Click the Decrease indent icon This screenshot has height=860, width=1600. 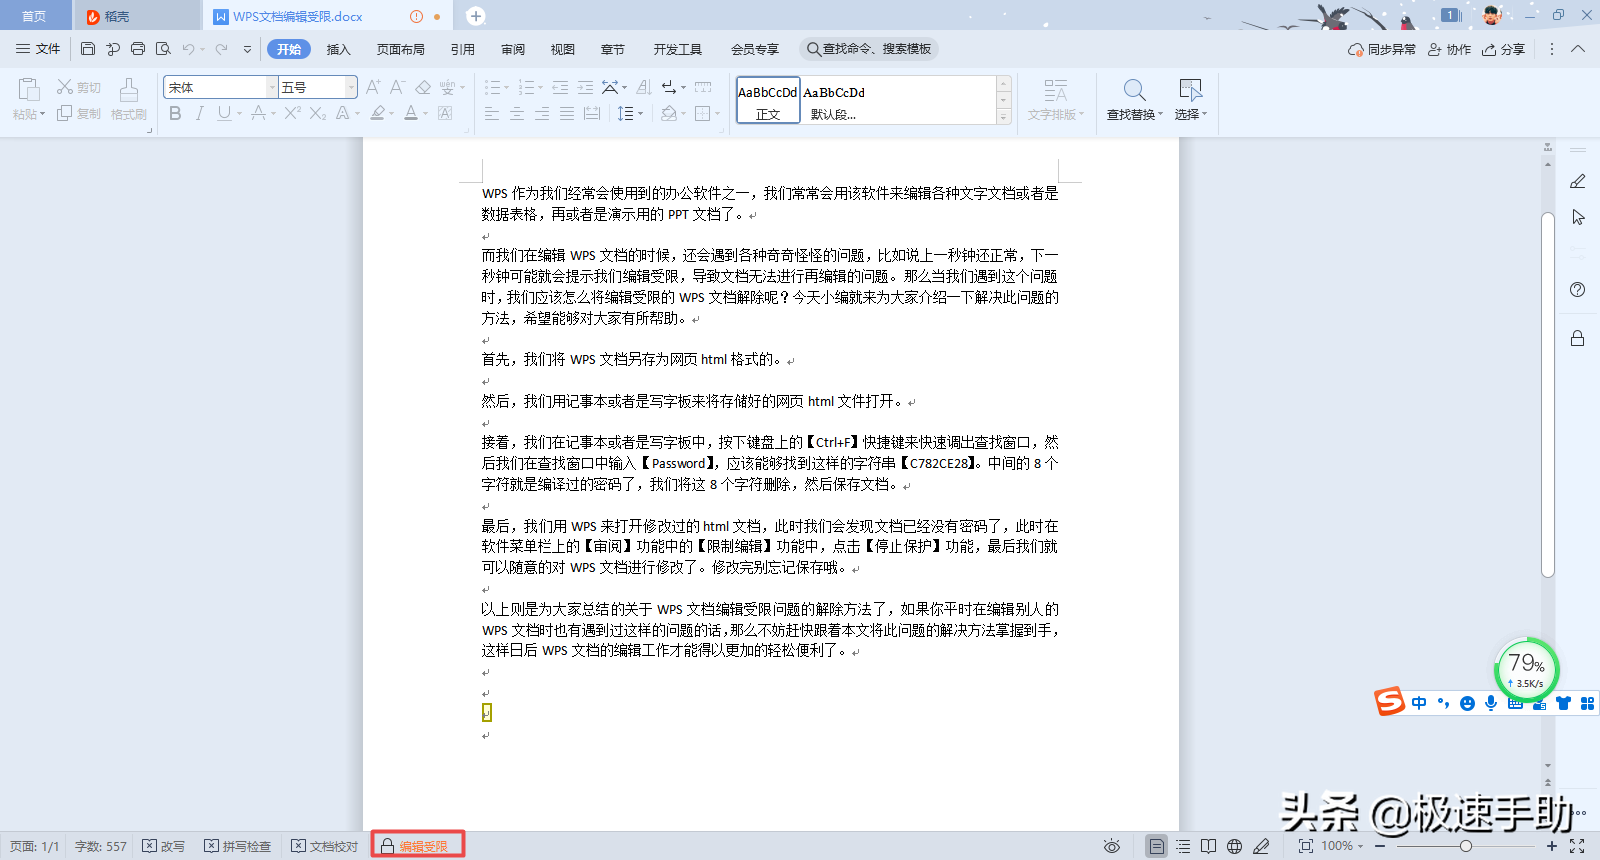(x=560, y=87)
